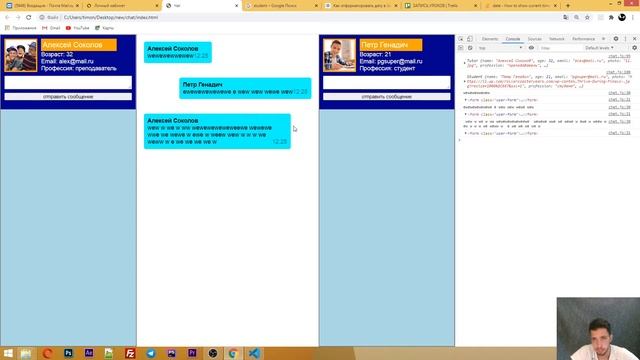The image size is (640, 360).
Task: Open the DevTools three-dot customize menu
Action: pyautogui.click(x=625, y=39)
